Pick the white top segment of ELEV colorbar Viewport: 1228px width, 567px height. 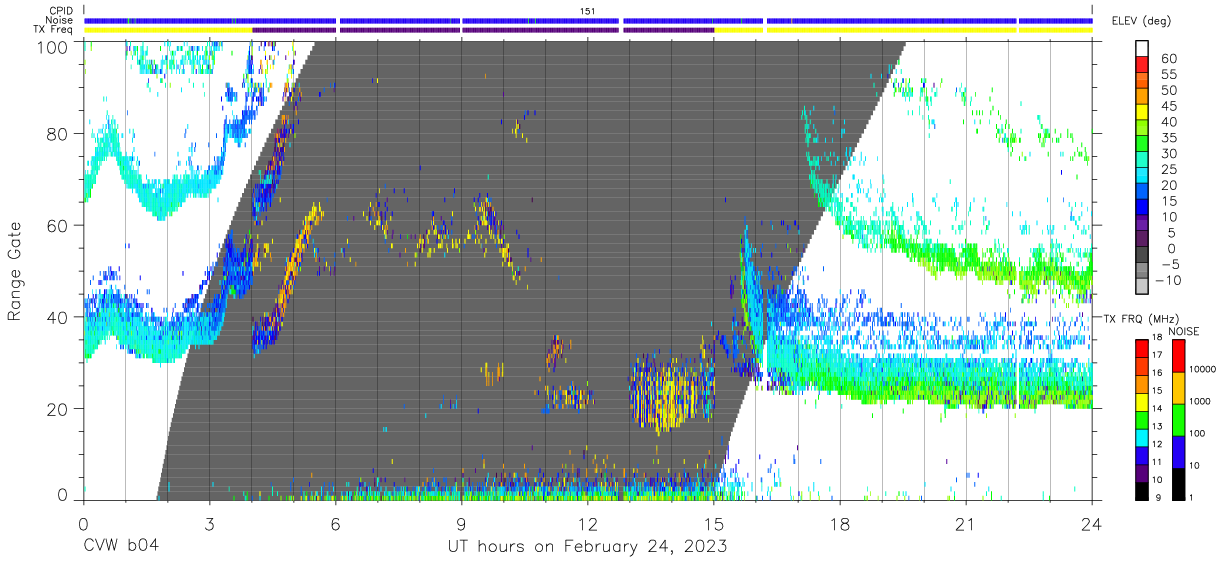click(1142, 50)
